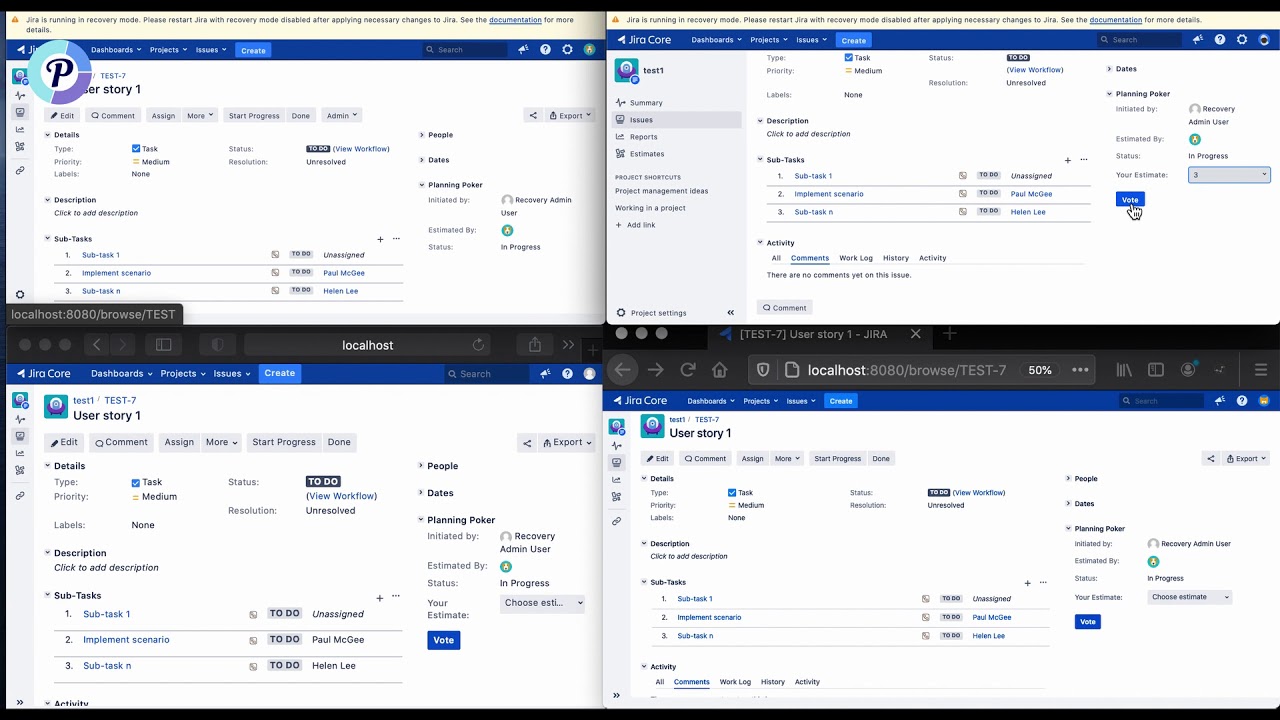Click the notifications icon in top-left window header
This screenshot has height=720, width=1280.
pos(523,50)
